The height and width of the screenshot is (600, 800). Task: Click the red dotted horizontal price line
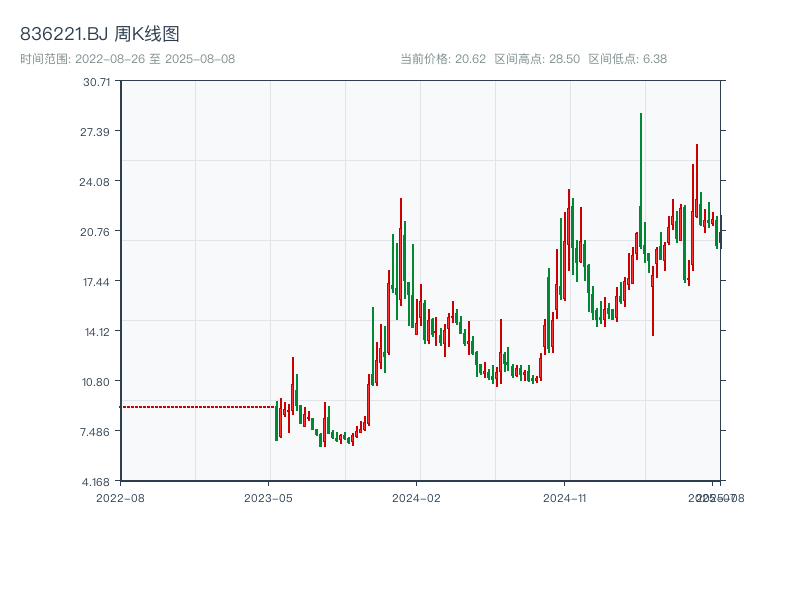197,407
